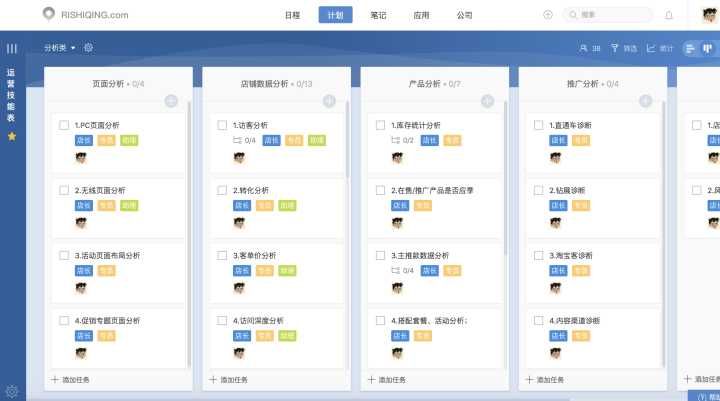The width and height of the screenshot is (720, 401).
Task: Click 添加任务 in 推广分析 column
Action: [544, 380]
